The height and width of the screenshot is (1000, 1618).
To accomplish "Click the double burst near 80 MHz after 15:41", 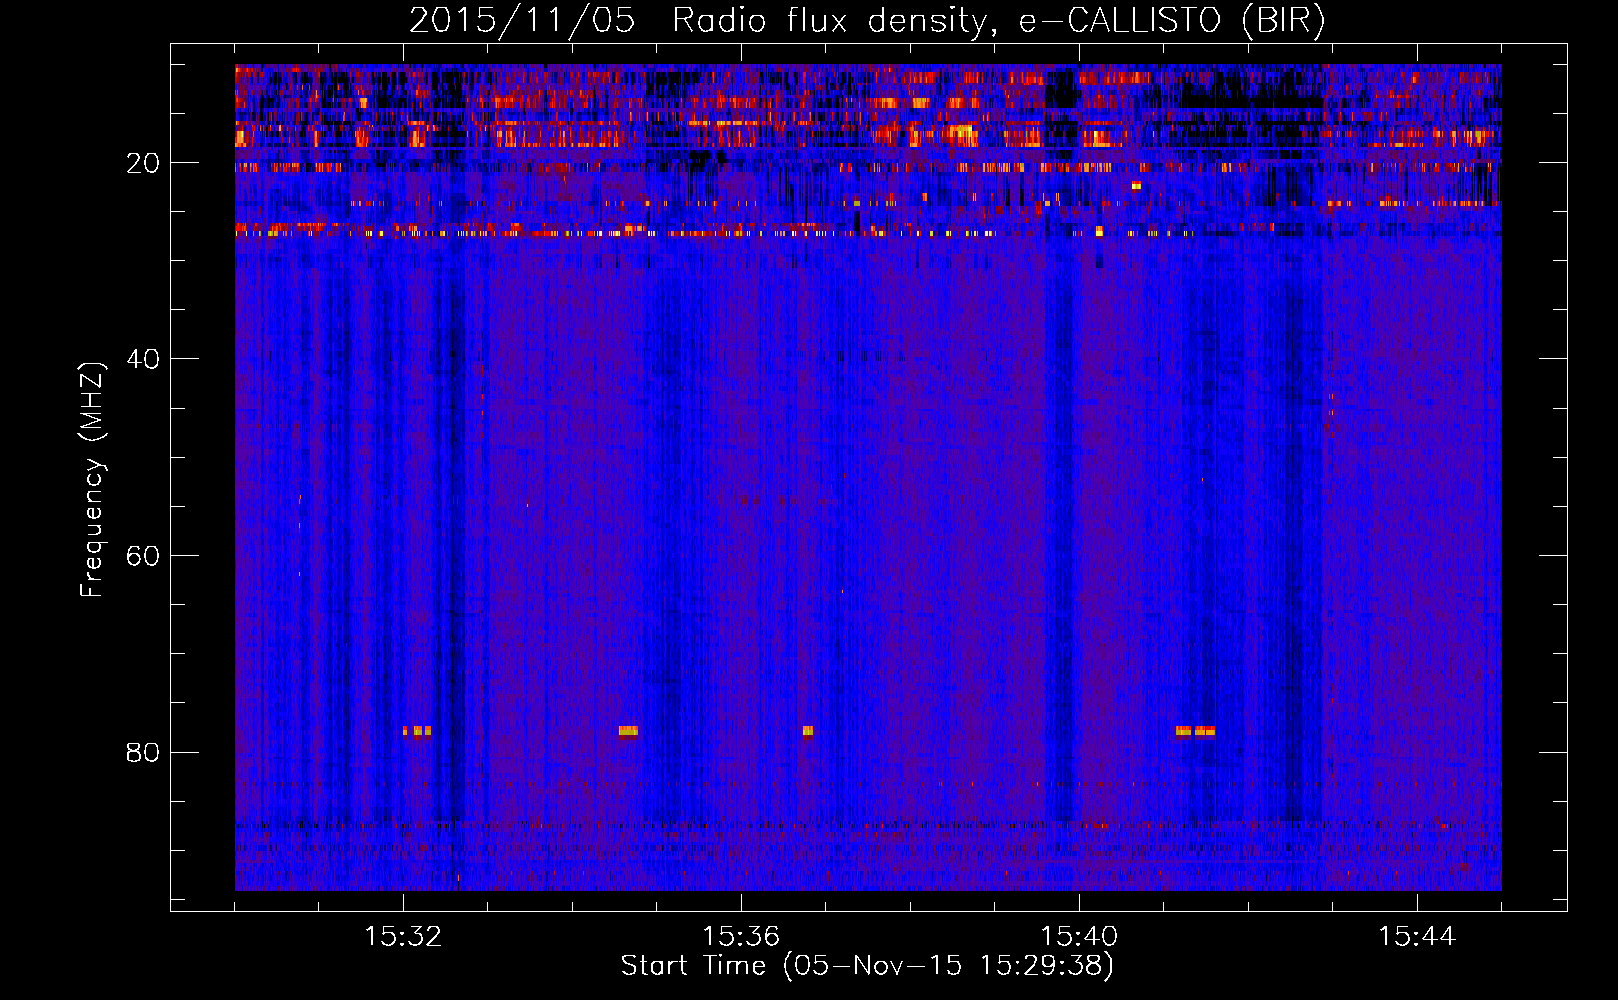I will pos(1196,731).
